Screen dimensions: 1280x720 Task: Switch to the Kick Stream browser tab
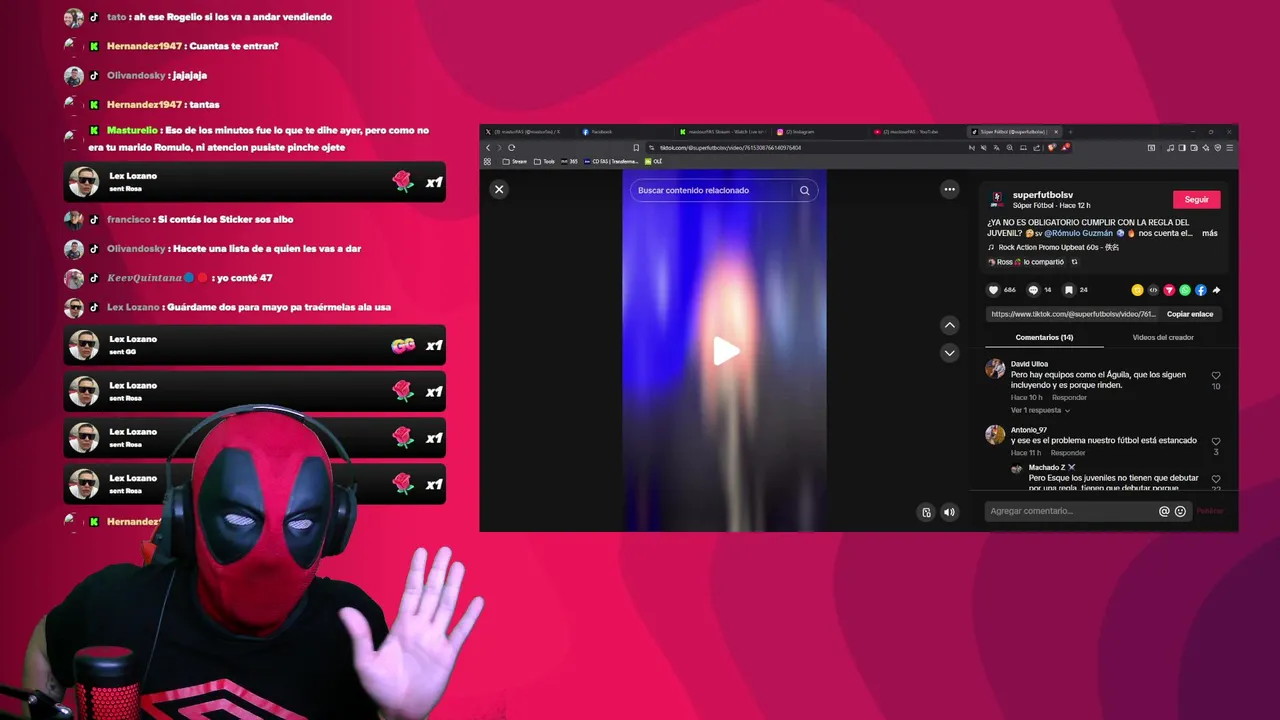pyautogui.click(x=723, y=132)
